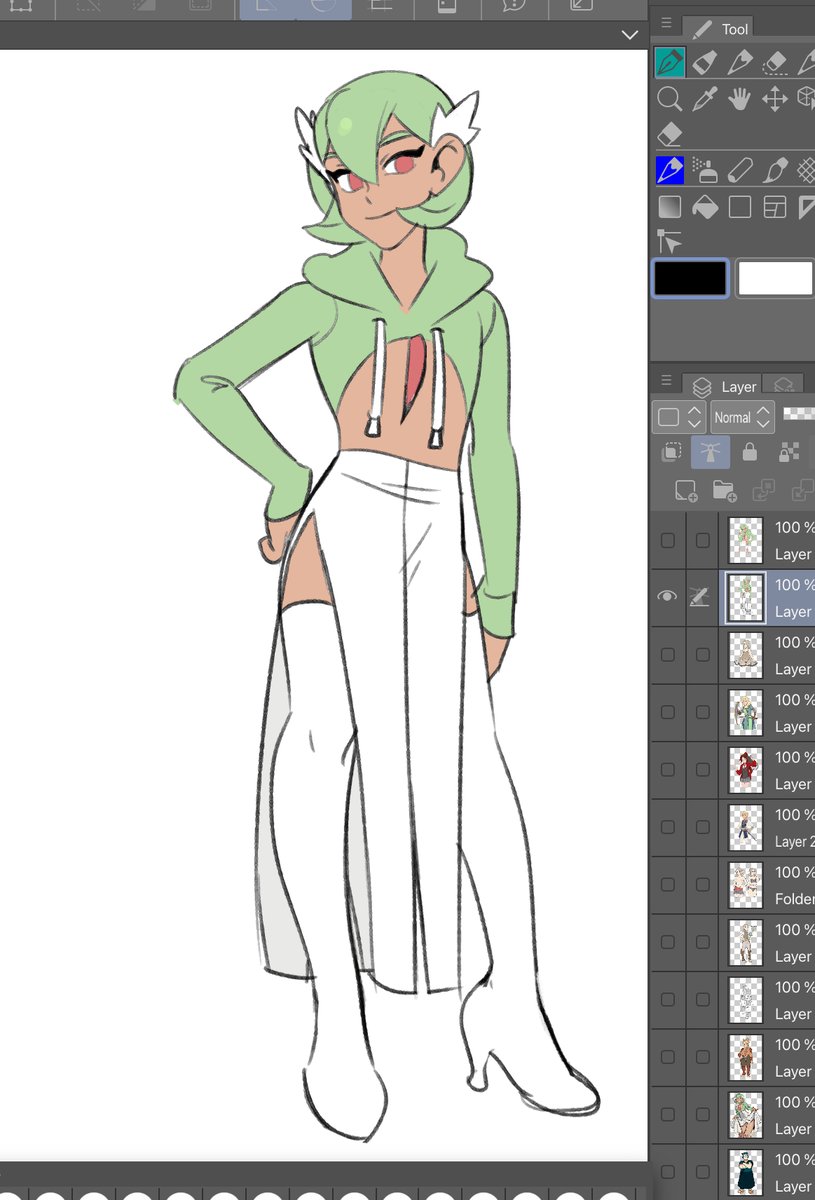Select the Ruler triangle tool

tap(806, 206)
